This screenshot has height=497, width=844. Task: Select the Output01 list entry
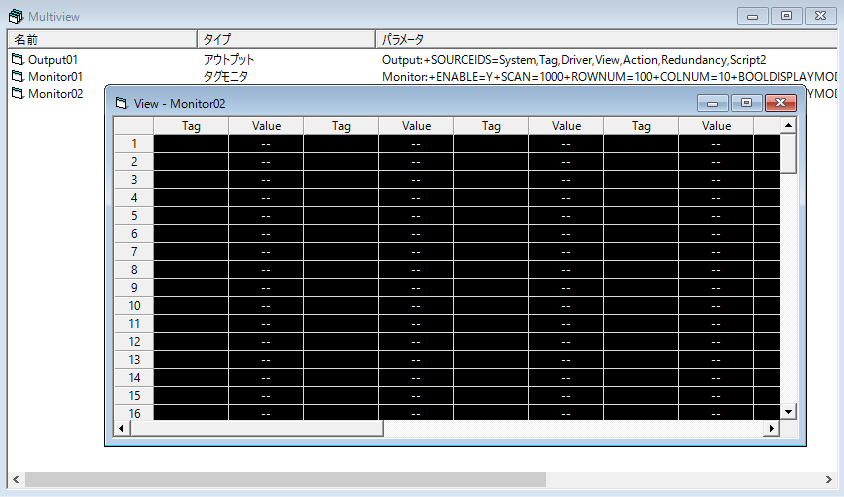(55, 60)
